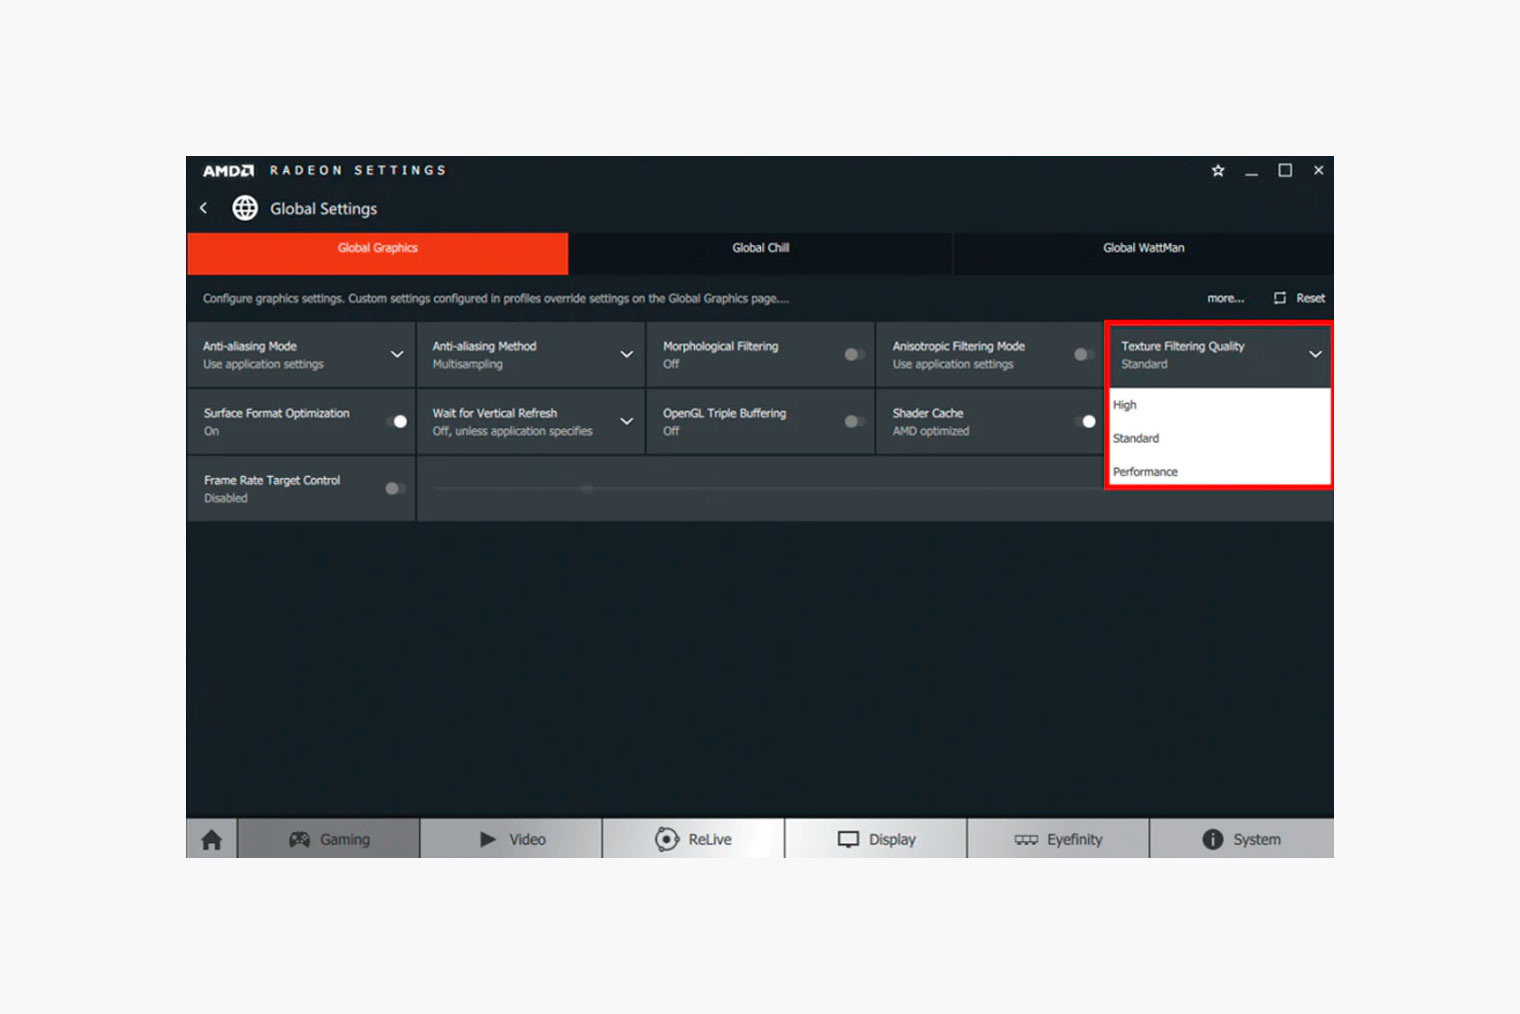
Task: Click the Shader Cache tile label
Action: [927, 413]
